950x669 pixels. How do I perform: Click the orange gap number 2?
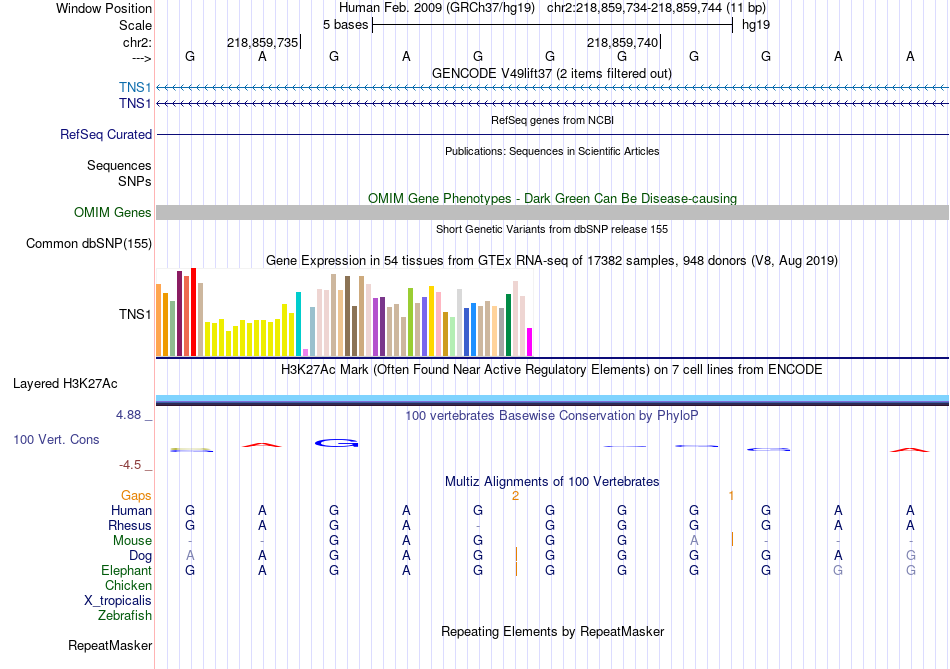pyautogui.click(x=515, y=496)
